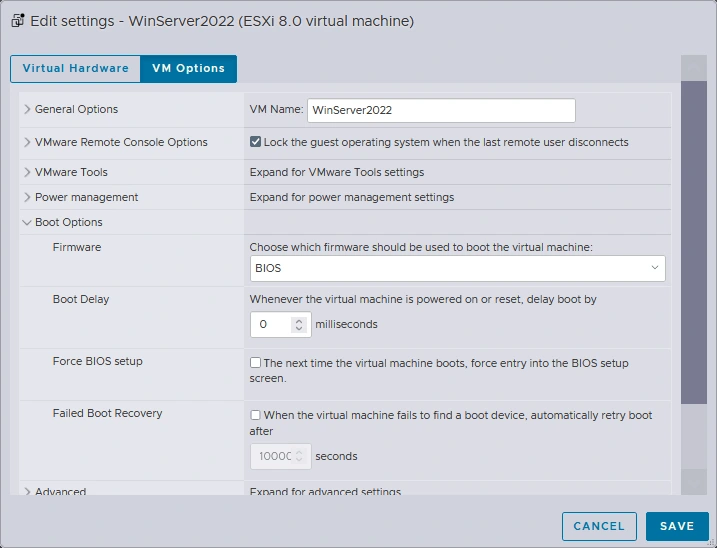This screenshot has width=717, height=548.
Task: Uncheck lock guest OS on disconnect
Action: (x=256, y=142)
